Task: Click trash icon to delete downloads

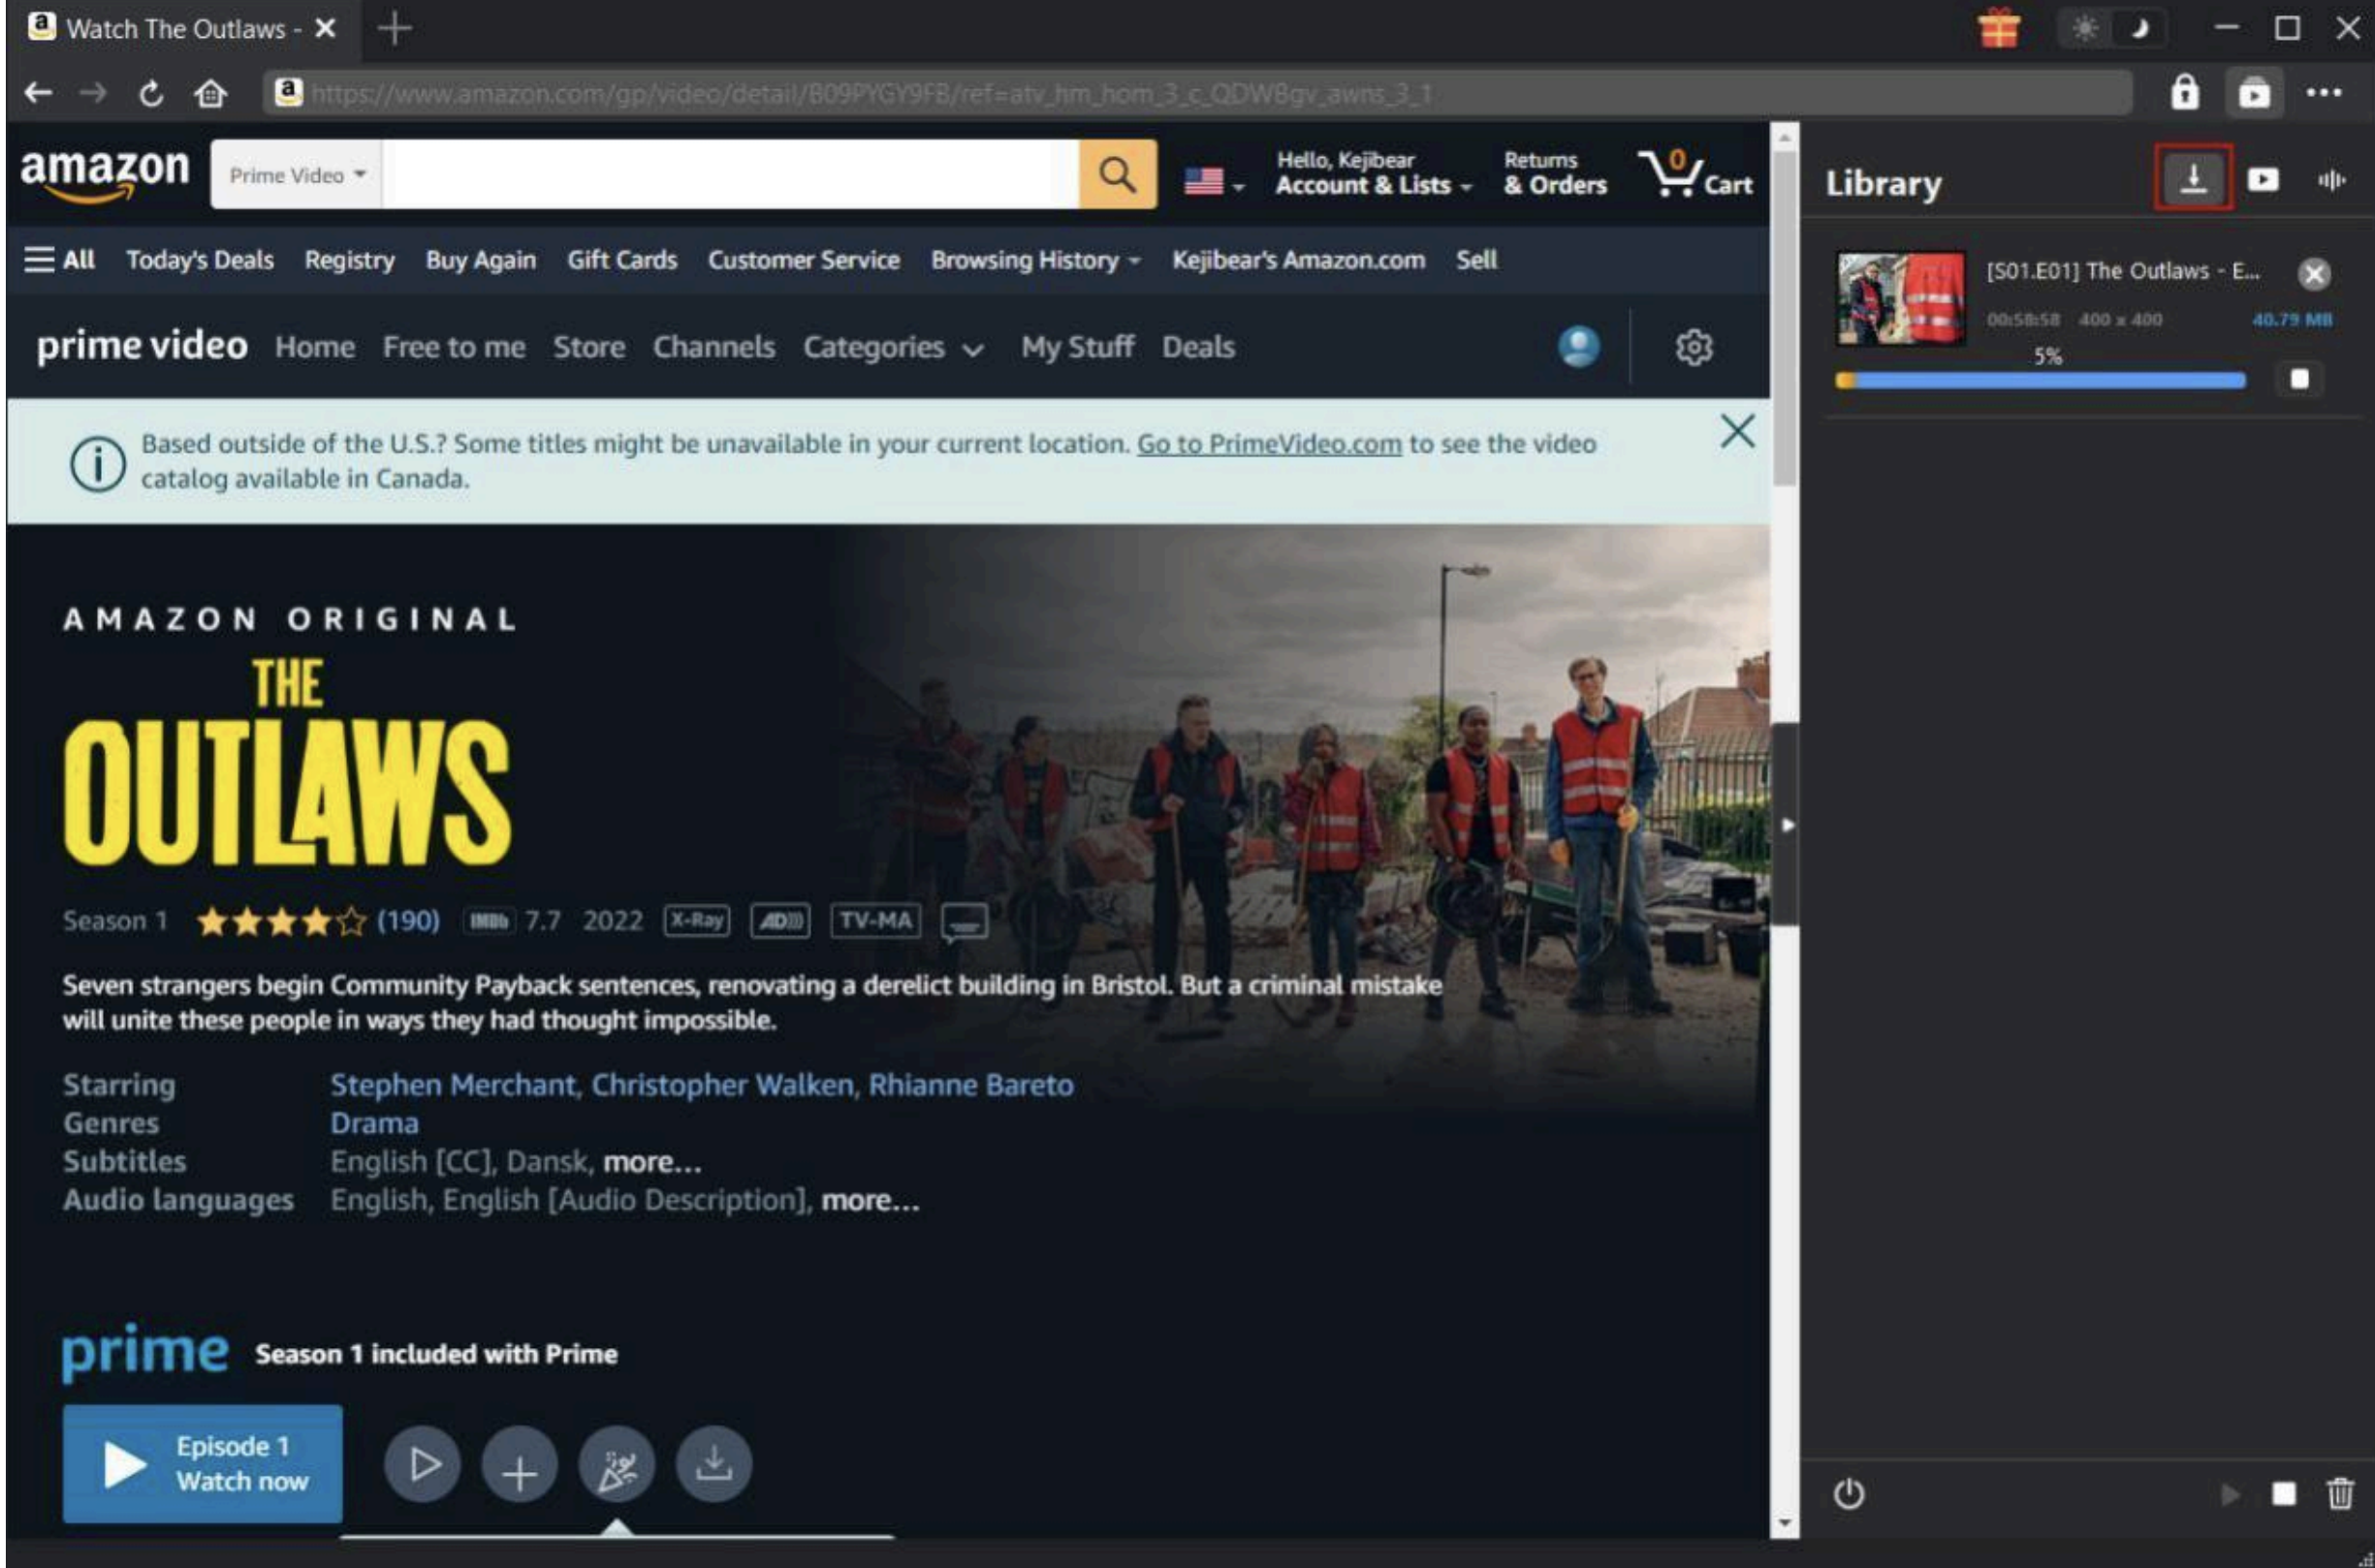Action: coord(2340,1494)
